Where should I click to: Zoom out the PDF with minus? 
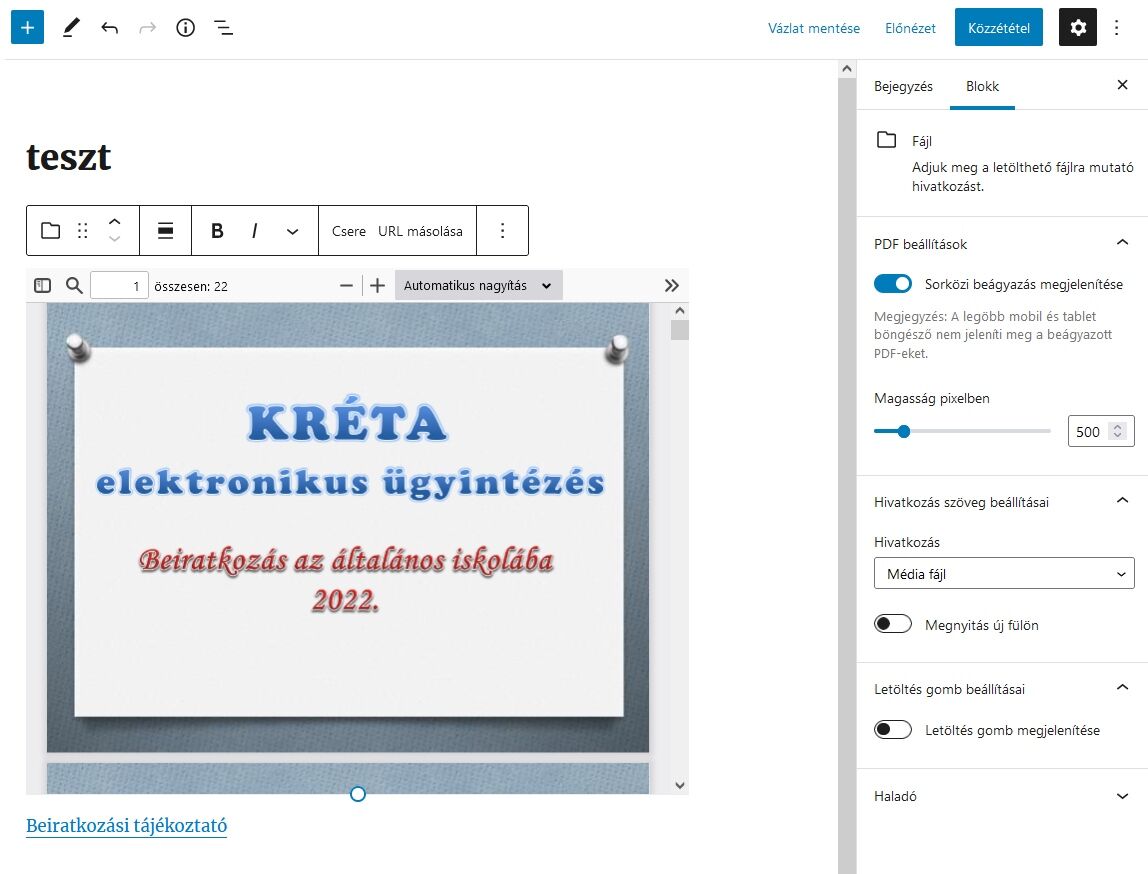(x=346, y=285)
